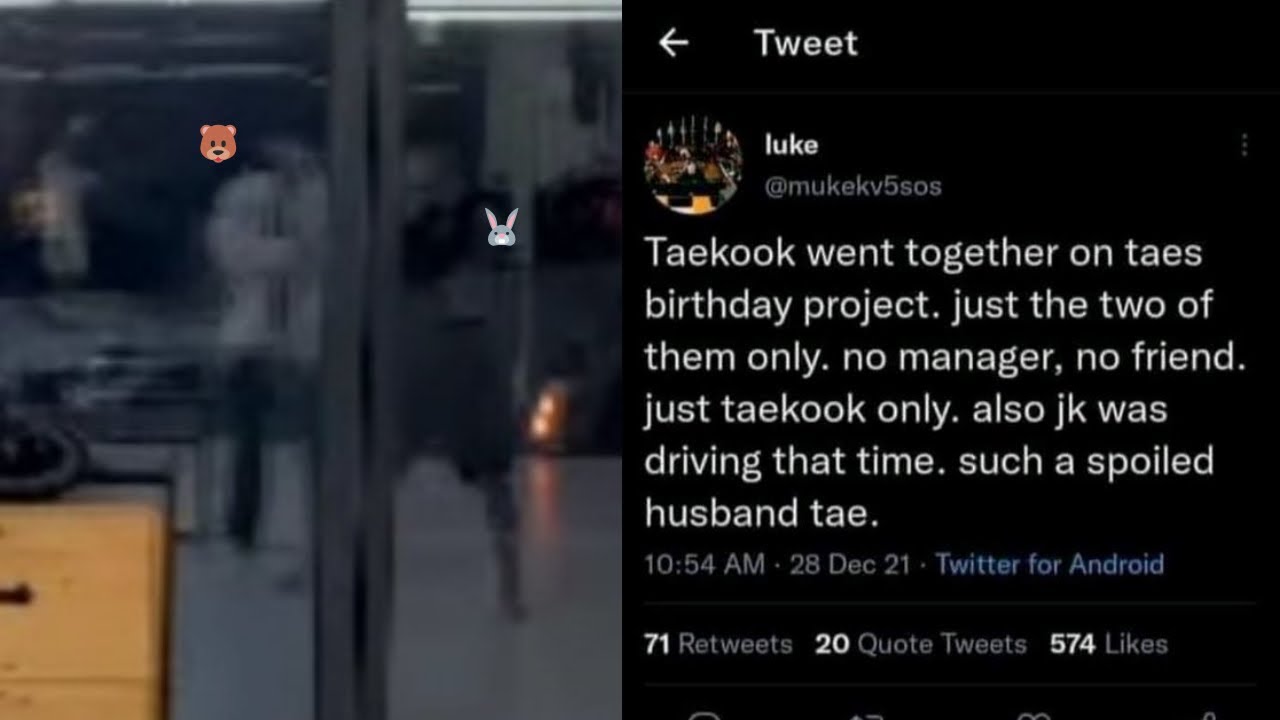This screenshot has width=1280, height=720.
Task: Select the rabbit emoji sticker on photo
Action: tap(501, 227)
